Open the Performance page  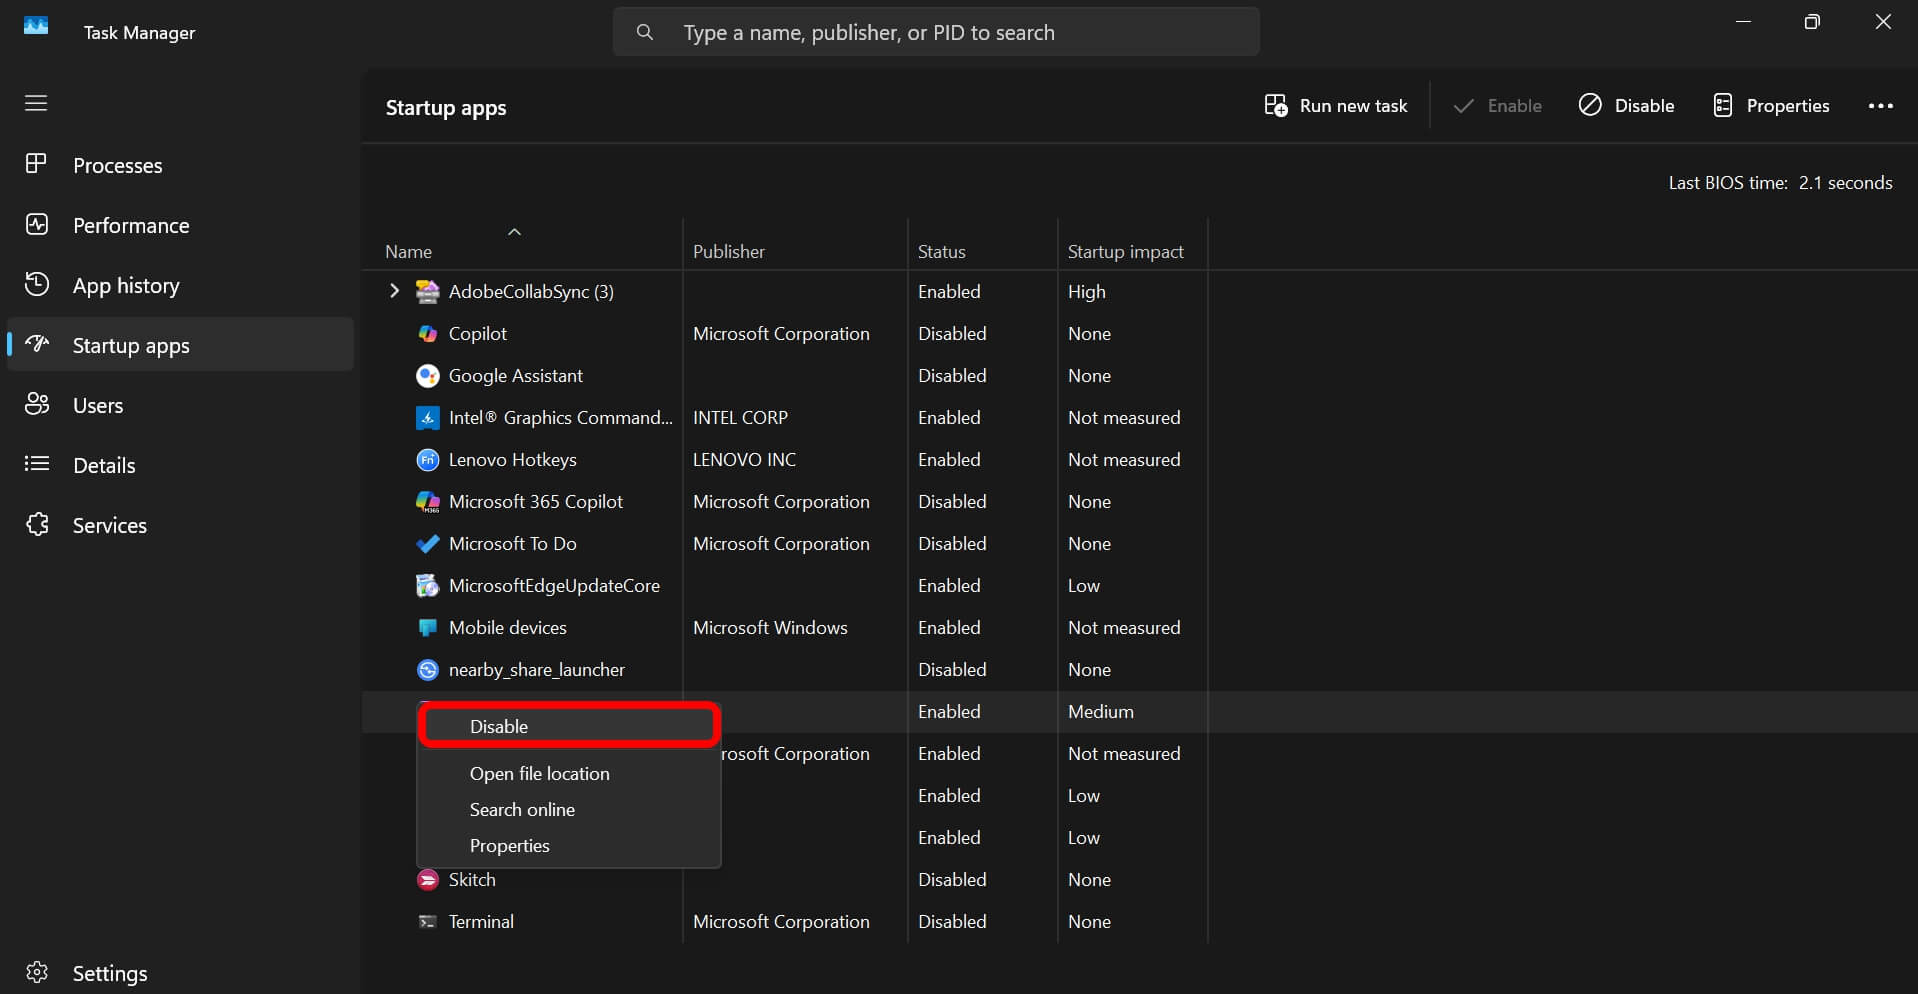132,226
